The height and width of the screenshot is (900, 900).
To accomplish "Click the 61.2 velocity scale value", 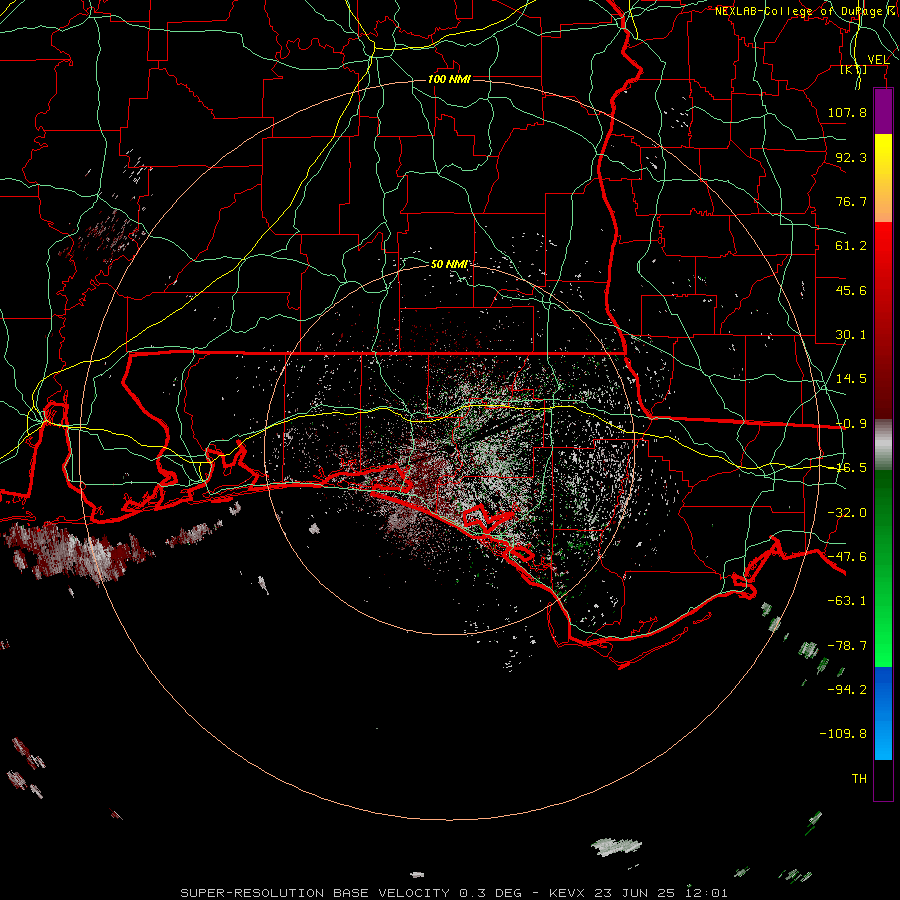I will click(x=851, y=246).
